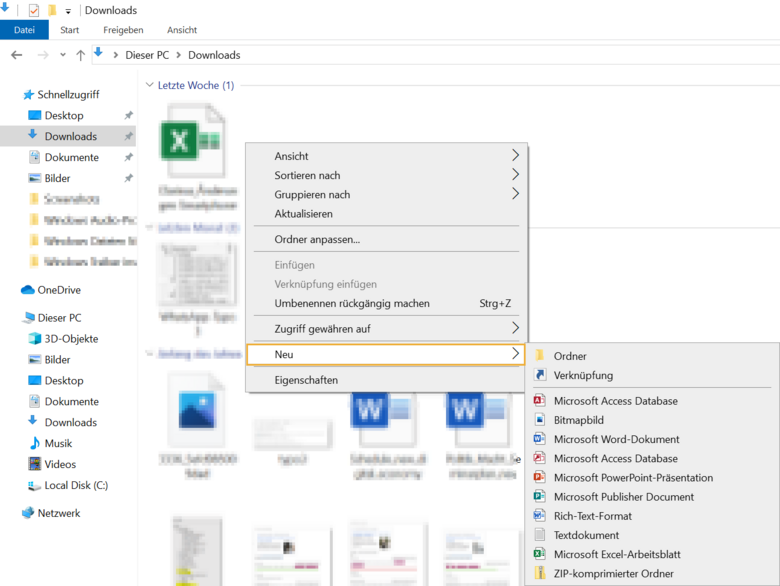
Task: Click the Microsoft Publisher Document icon
Action: click(540, 496)
